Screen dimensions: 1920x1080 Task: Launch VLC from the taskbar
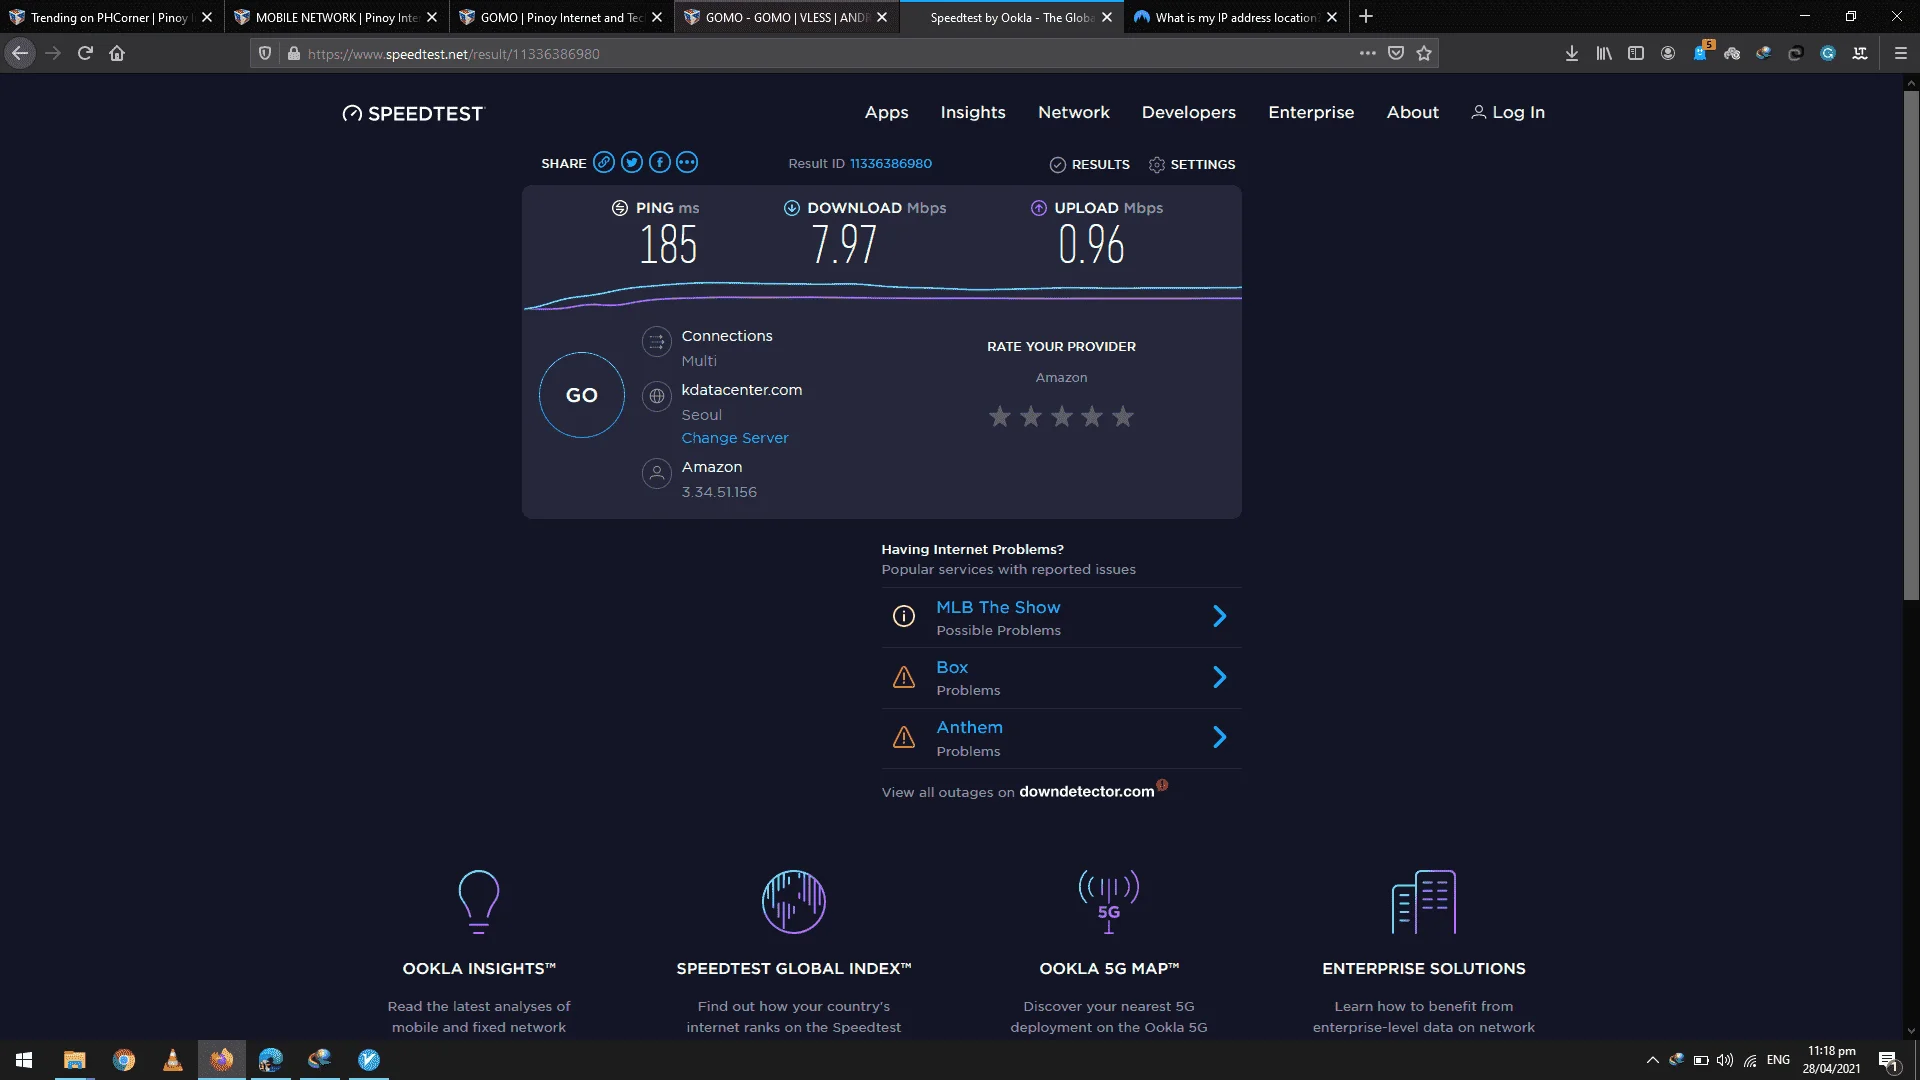pos(172,1060)
